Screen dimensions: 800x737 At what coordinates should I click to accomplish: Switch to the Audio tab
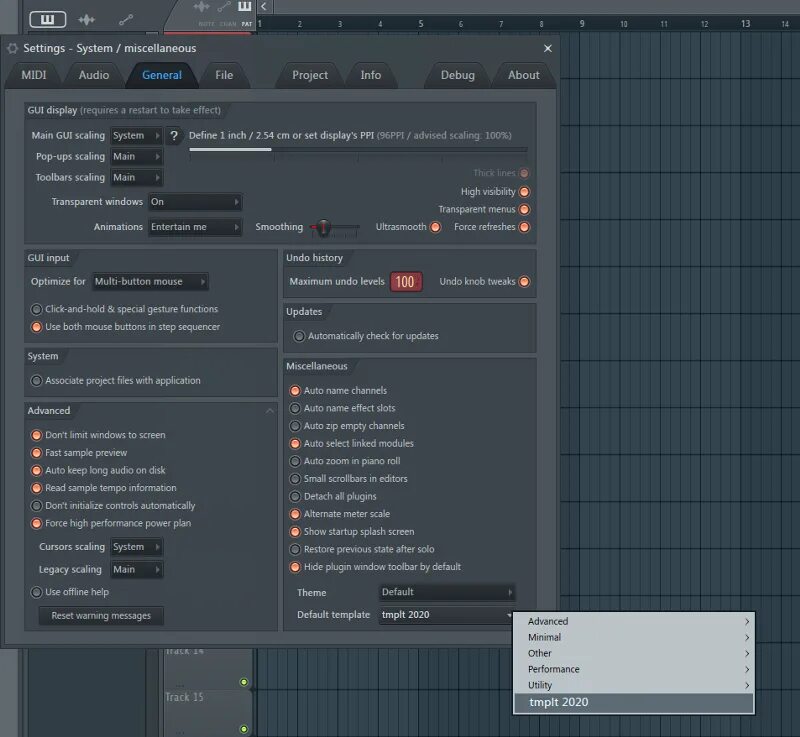(x=94, y=75)
